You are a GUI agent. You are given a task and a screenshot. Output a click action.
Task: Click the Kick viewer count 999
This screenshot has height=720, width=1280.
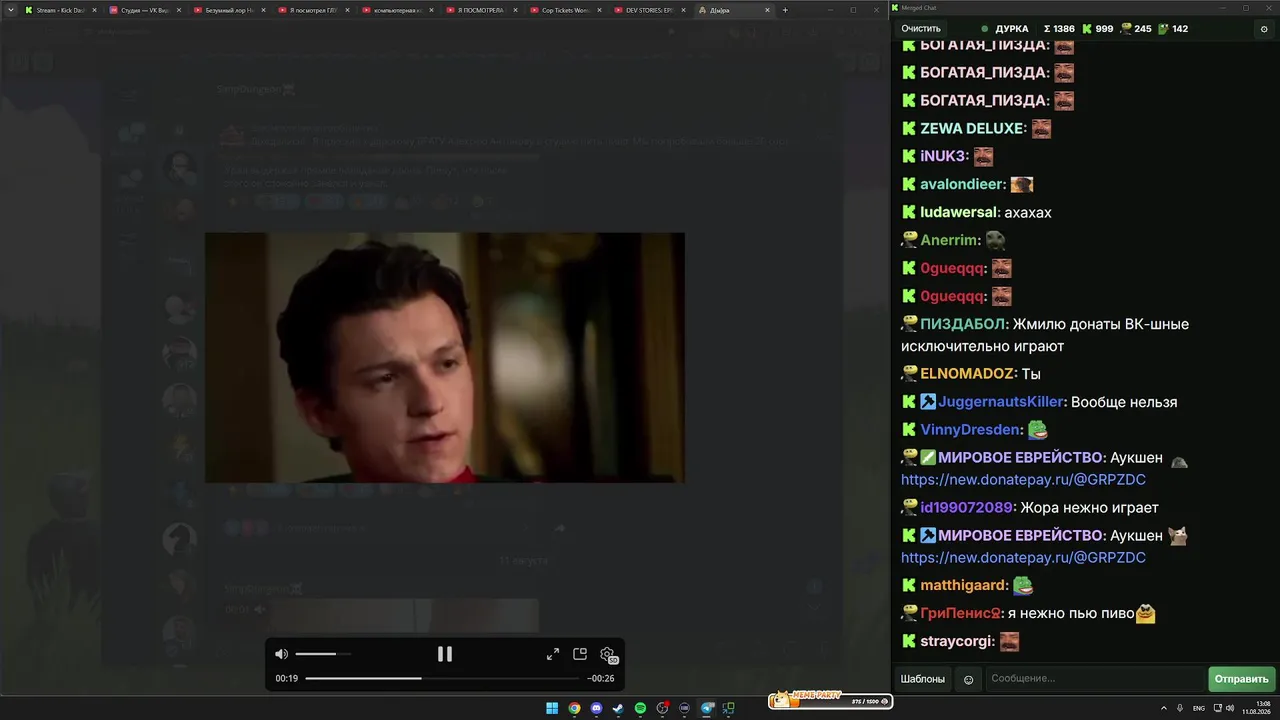[1097, 29]
